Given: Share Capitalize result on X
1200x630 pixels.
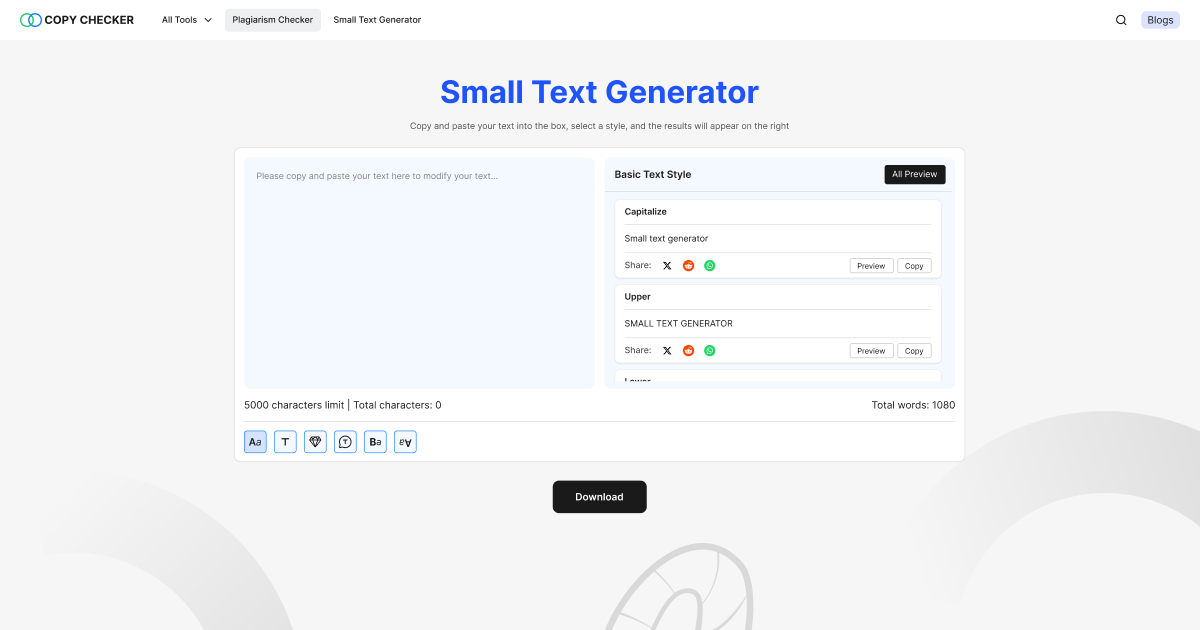Looking at the screenshot, I should [667, 265].
